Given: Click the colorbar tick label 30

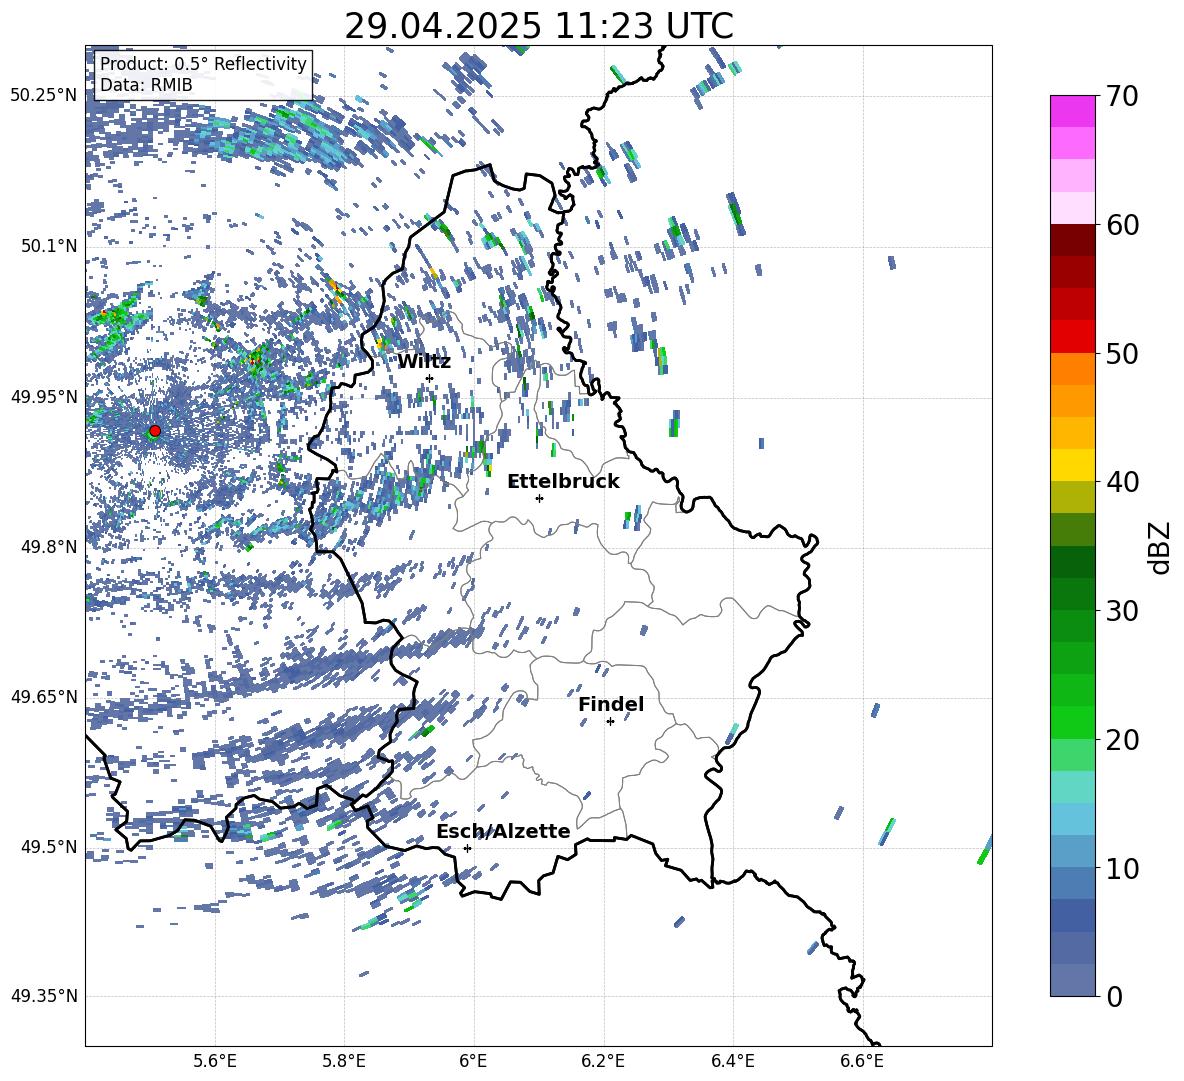Looking at the screenshot, I should (1122, 611).
